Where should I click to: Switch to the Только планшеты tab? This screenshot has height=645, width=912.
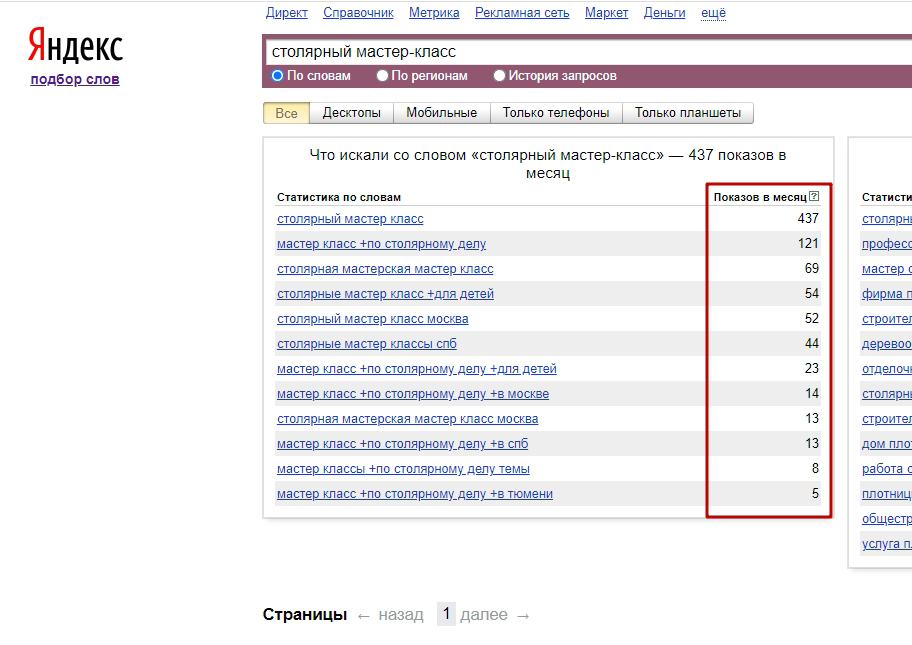(x=687, y=113)
